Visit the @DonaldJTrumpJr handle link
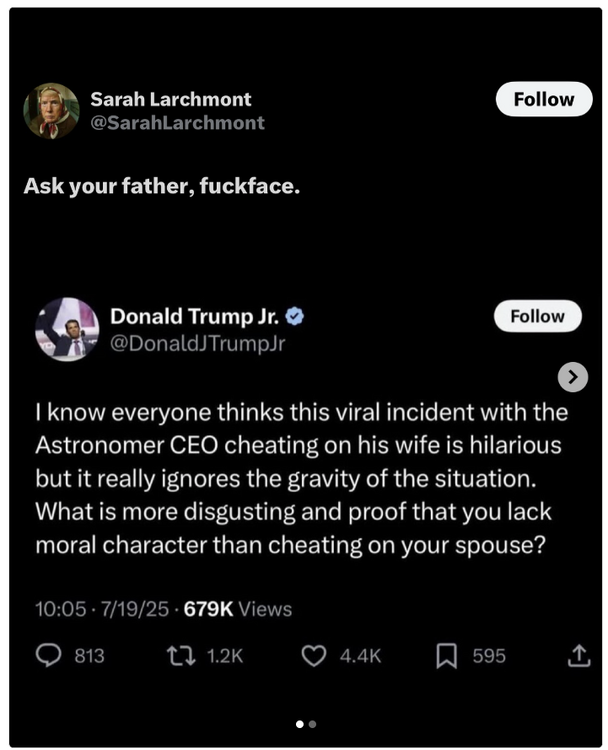Viewport: 608px width, 750px height. (197, 342)
